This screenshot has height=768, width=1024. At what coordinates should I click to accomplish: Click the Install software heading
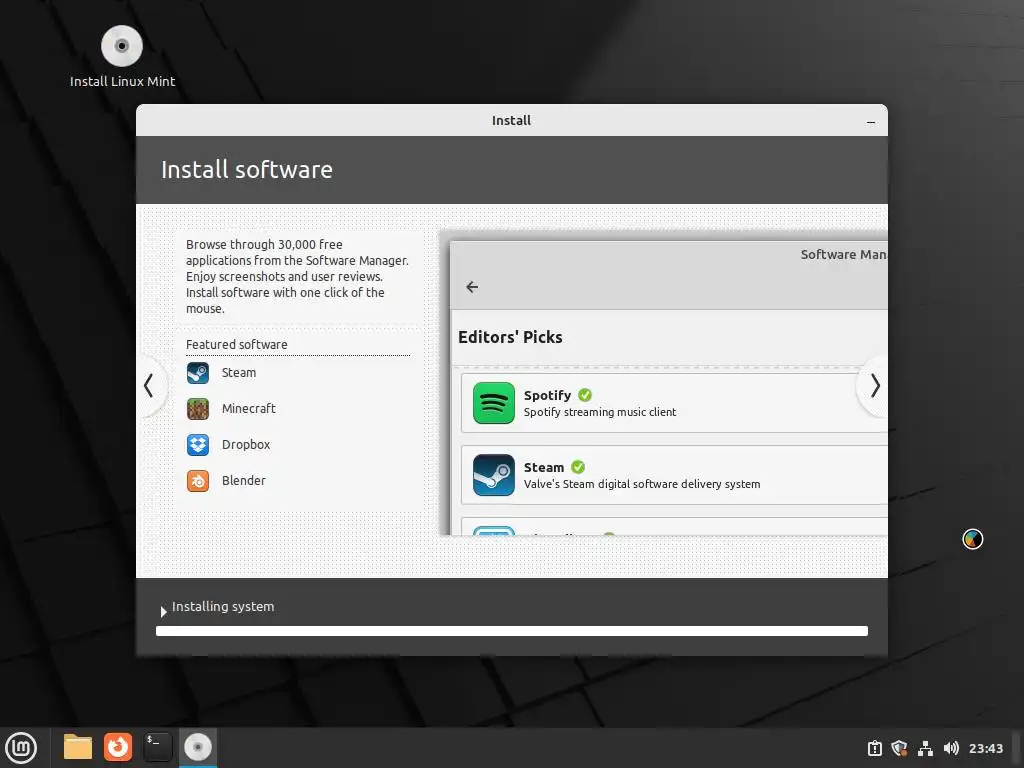[247, 170]
